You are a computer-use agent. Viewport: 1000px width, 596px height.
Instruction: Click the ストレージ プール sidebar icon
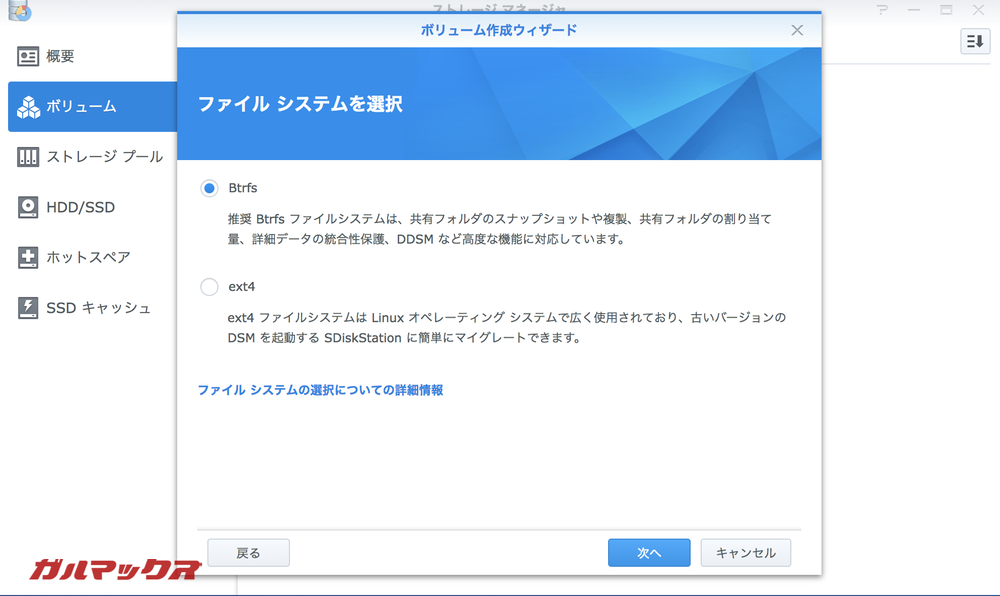(x=28, y=157)
